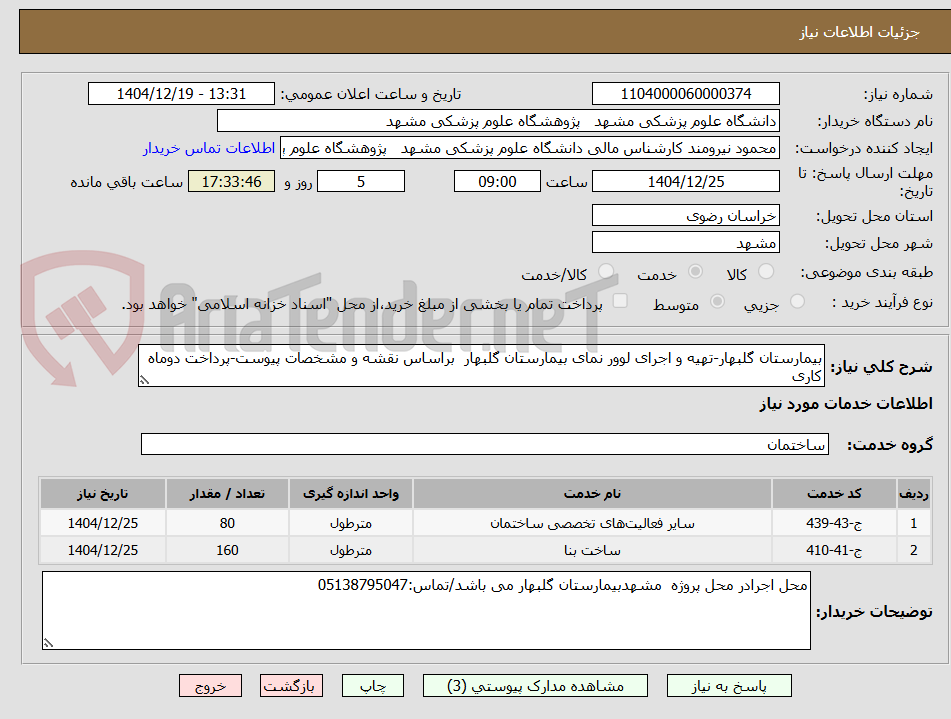The height and width of the screenshot is (719, 951).
Task: Select the 'کالا' radio button
Action: point(766,271)
